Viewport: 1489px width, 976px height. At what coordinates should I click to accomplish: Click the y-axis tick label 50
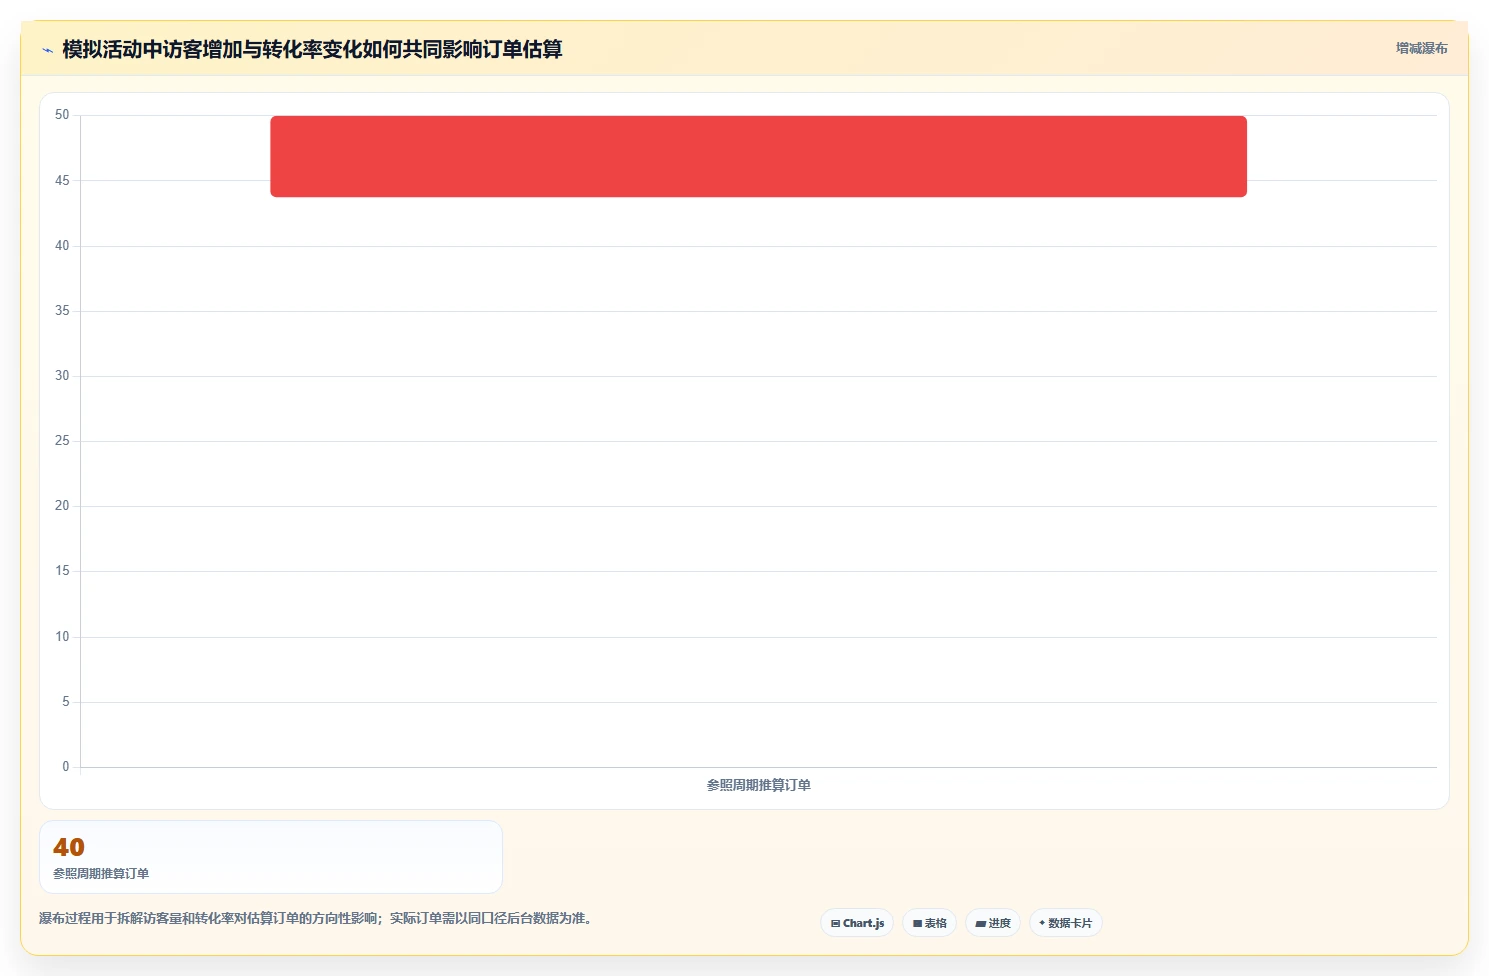click(62, 115)
